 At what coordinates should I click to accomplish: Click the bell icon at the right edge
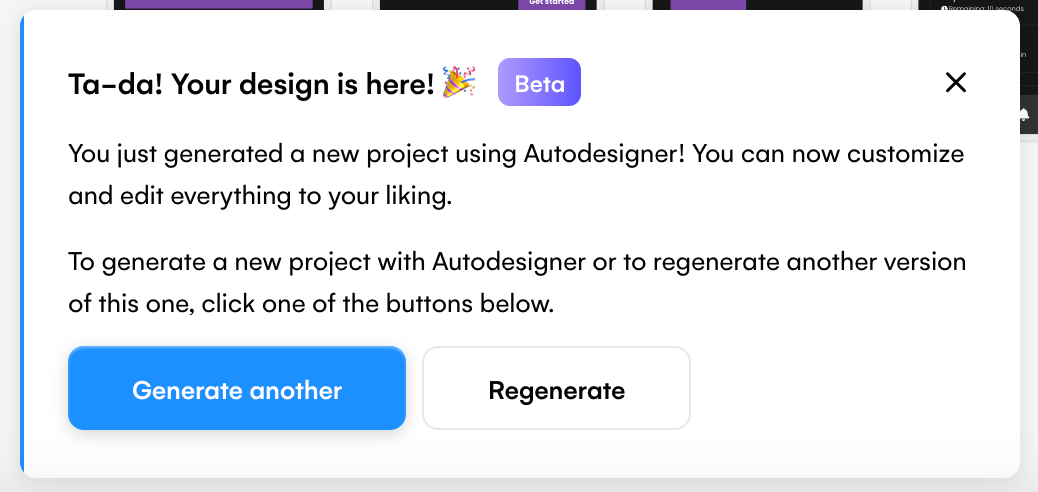point(1026,114)
